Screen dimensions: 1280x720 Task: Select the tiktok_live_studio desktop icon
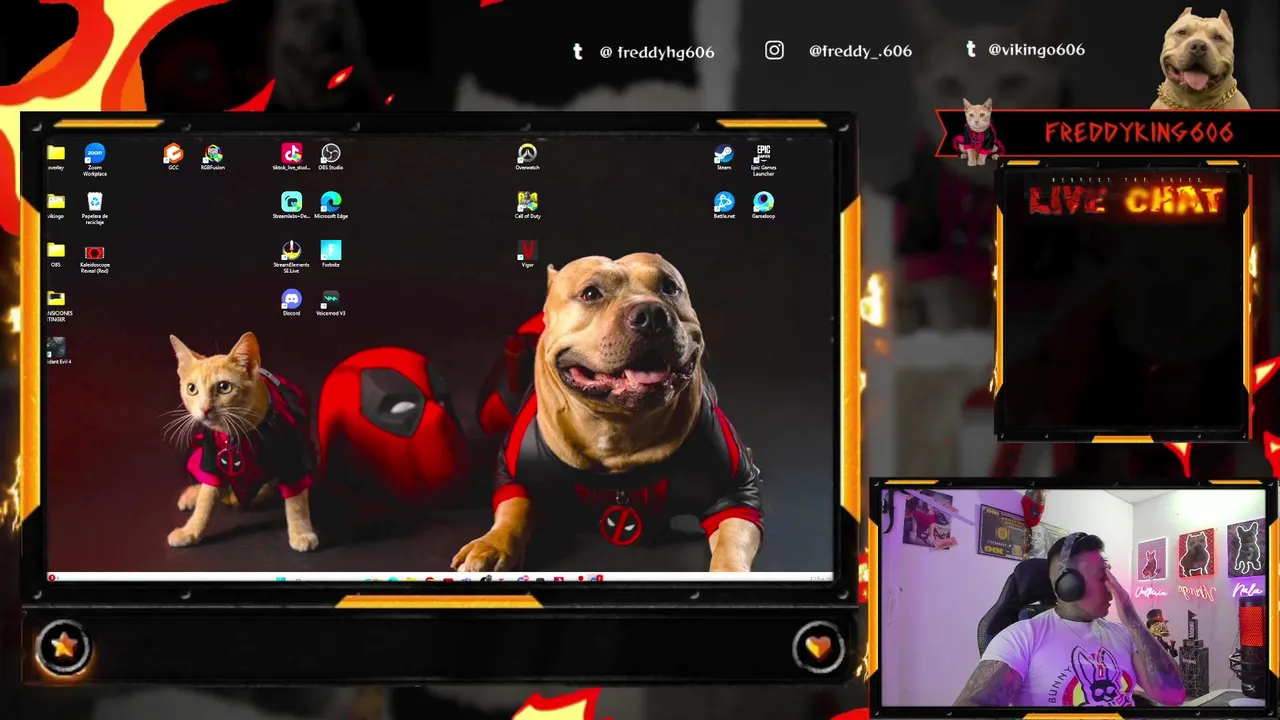pyautogui.click(x=291, y=157)
